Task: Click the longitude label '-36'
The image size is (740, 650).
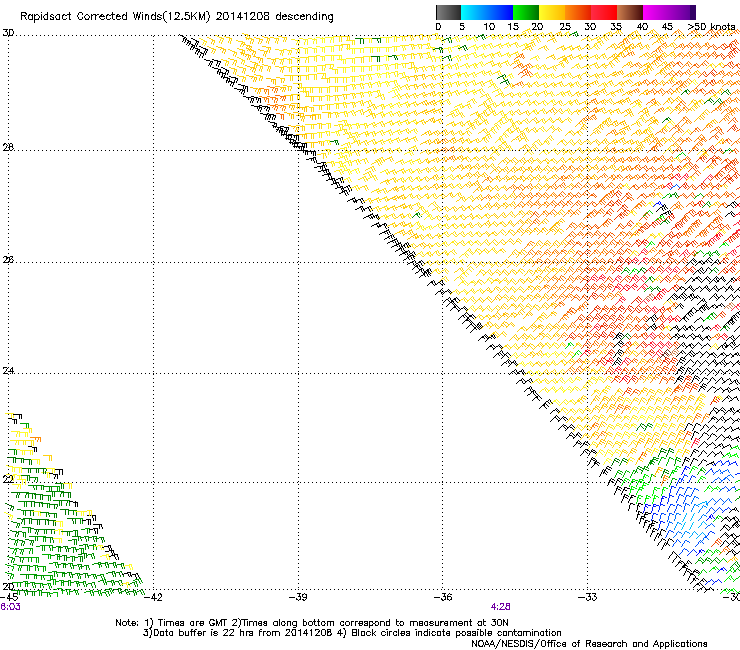Action: point(443,597)
